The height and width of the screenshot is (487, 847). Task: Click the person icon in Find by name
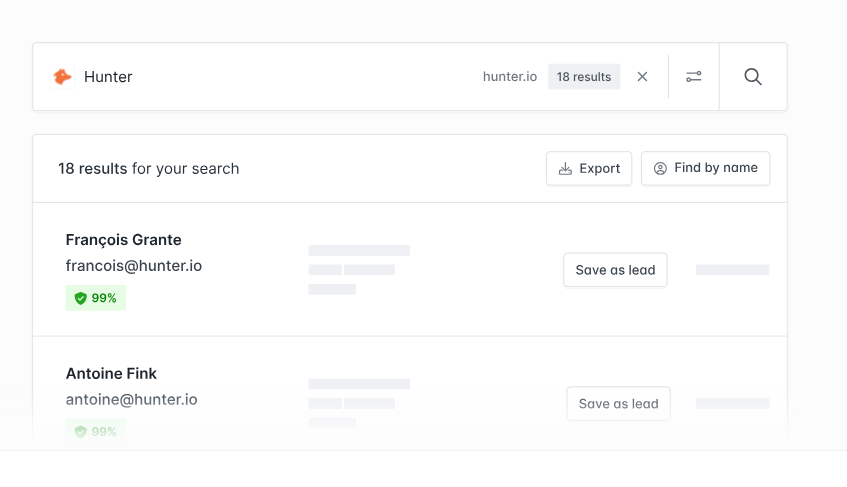[660, 168]
